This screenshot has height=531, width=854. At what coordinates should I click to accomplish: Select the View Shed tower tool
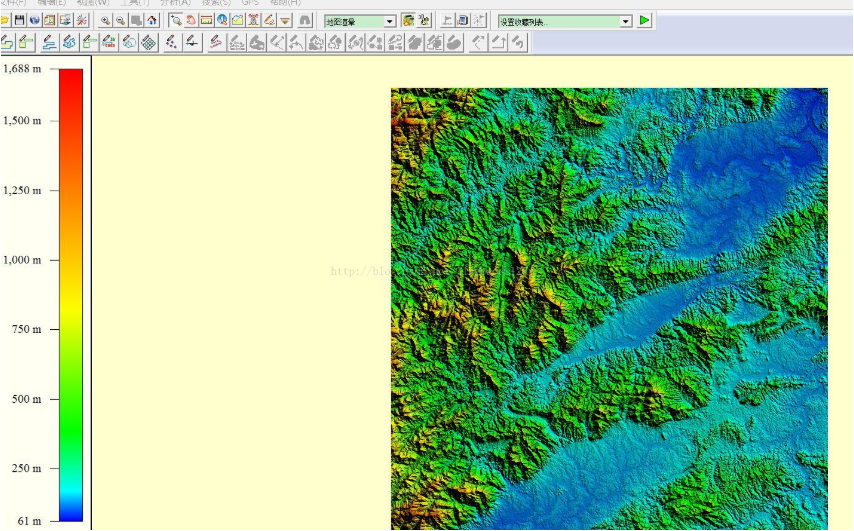253,20
